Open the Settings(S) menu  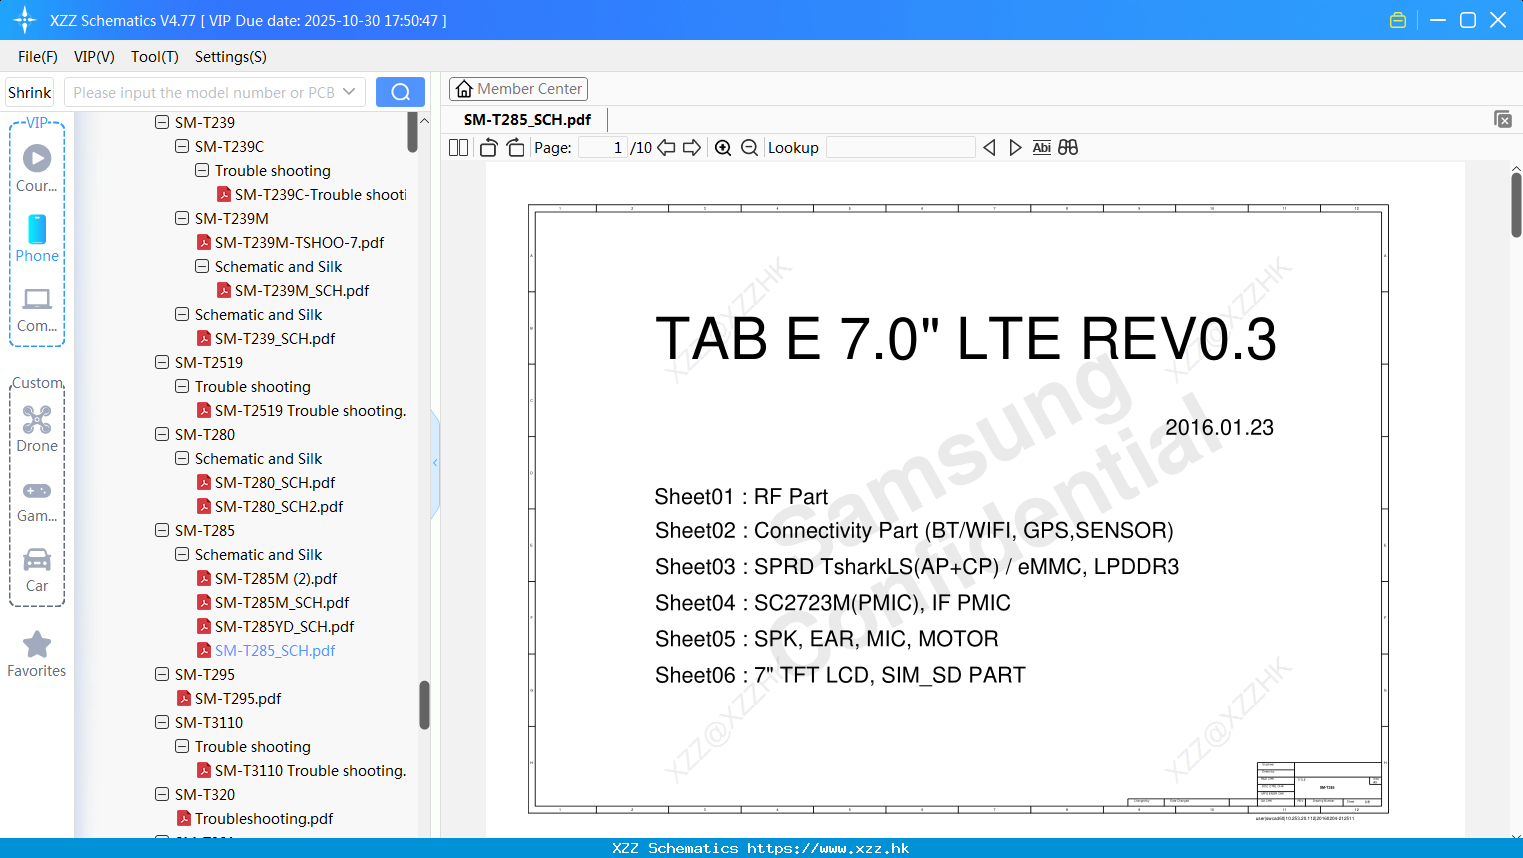pyautogui.click(x=231, y=57)
